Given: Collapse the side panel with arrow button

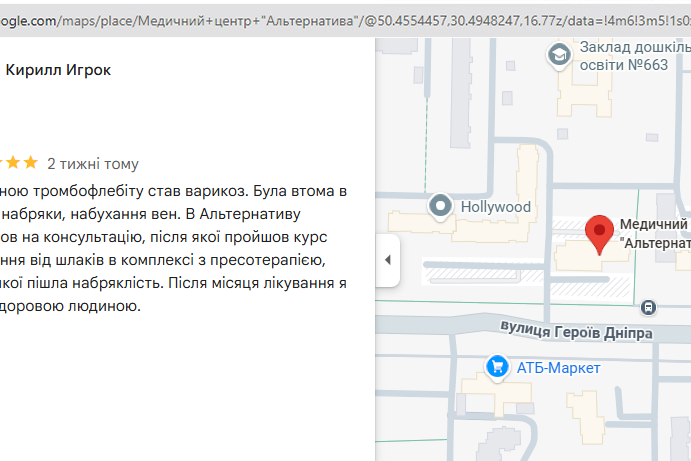Looking at the screenshot, I should pyautogui.click(x=387, y=260).
